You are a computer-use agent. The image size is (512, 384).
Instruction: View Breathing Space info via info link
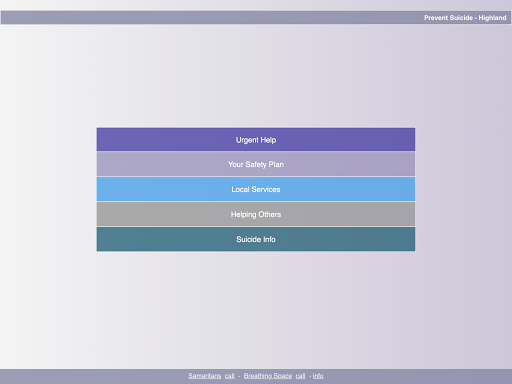coord(318,376)
